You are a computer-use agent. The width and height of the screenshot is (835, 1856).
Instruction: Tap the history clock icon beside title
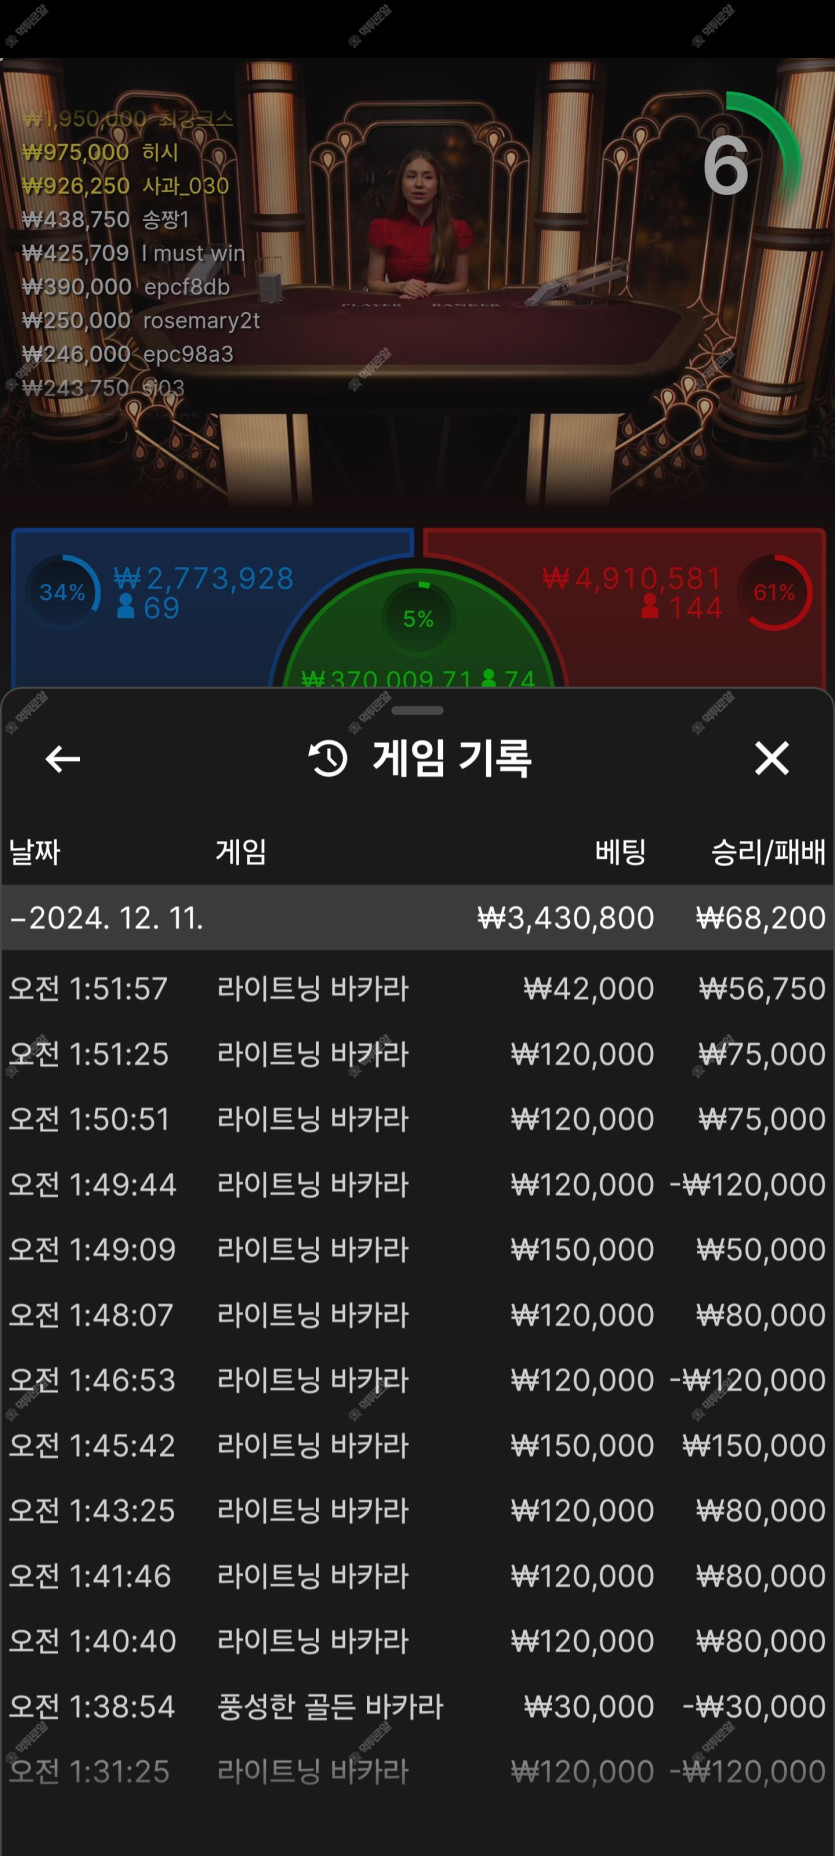[x=328, y=759]
